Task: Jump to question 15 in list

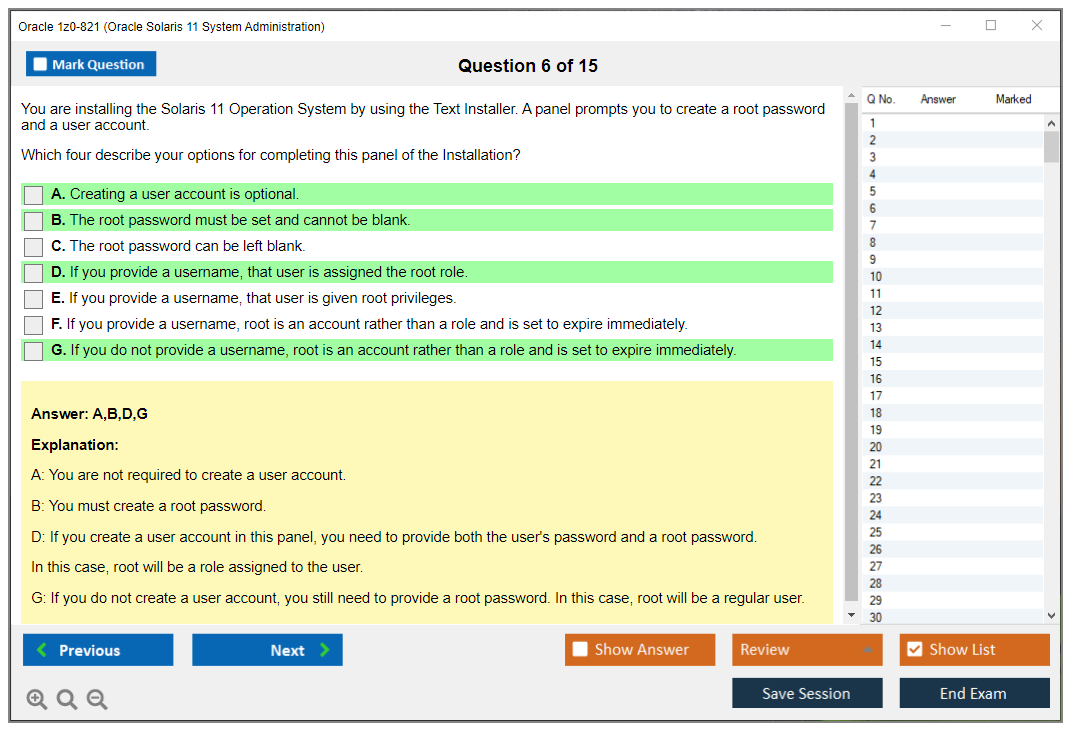Action: pyautogui.click(x=876, y=362)
